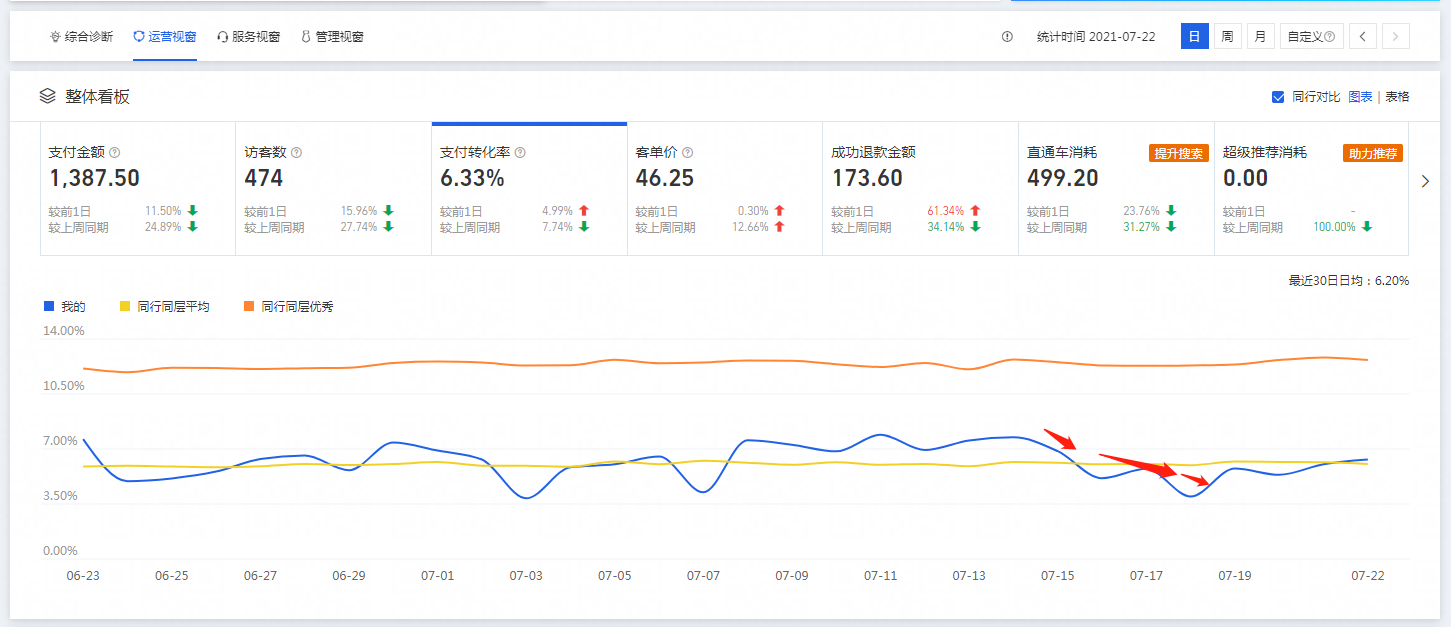Click the 10.50% y-axis label
Image resolution: width=1451 pixels, height=627 pixels.
(x=64, y=386)
